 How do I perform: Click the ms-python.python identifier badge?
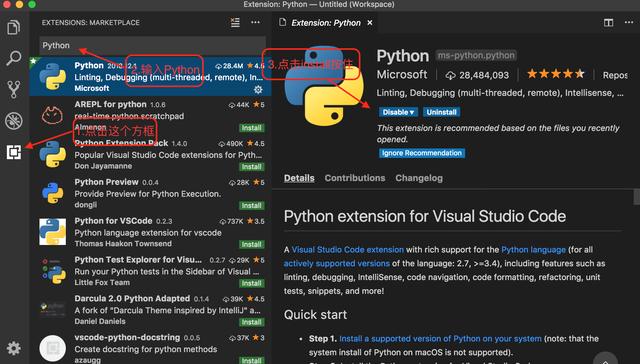tap(476, 55)
